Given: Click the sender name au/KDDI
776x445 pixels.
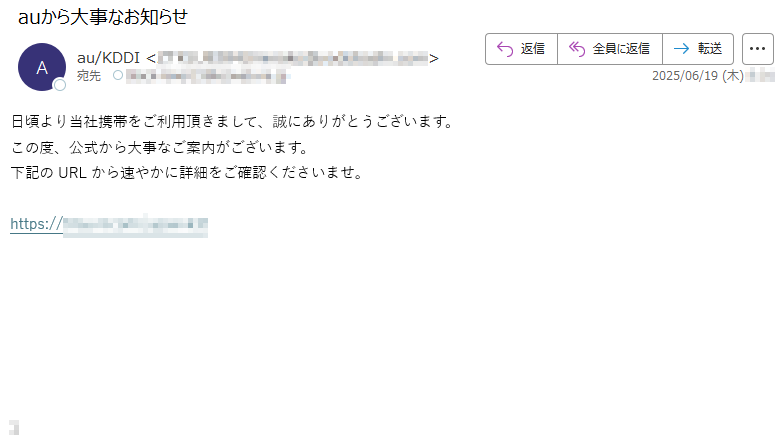Looking at the screenshot, I should [x=108, y=58].
